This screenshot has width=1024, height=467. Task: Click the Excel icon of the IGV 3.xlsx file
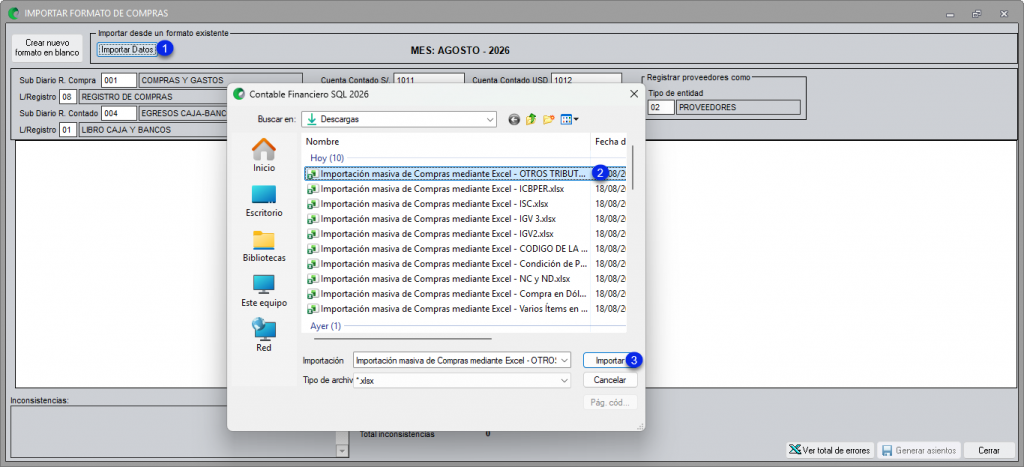(x=313, y=219)
